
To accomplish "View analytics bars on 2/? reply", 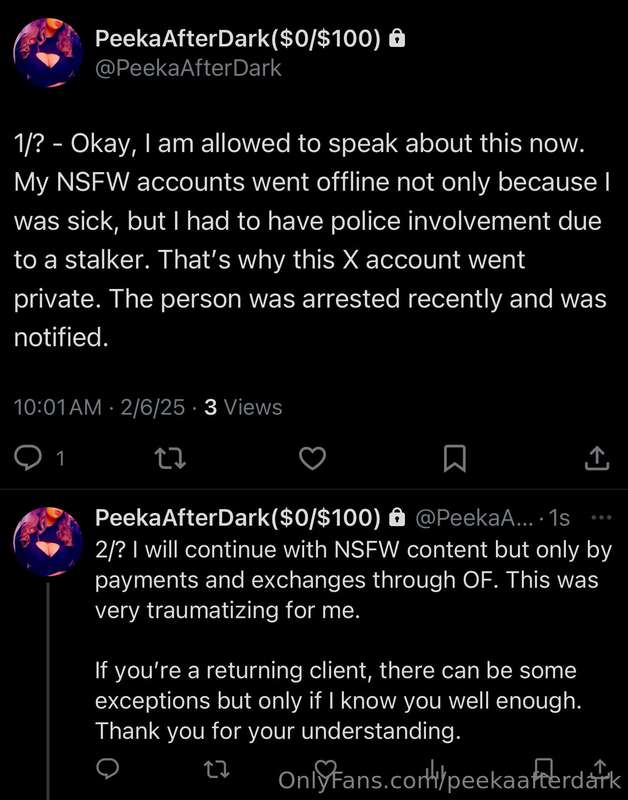I will tap(435, 768).
